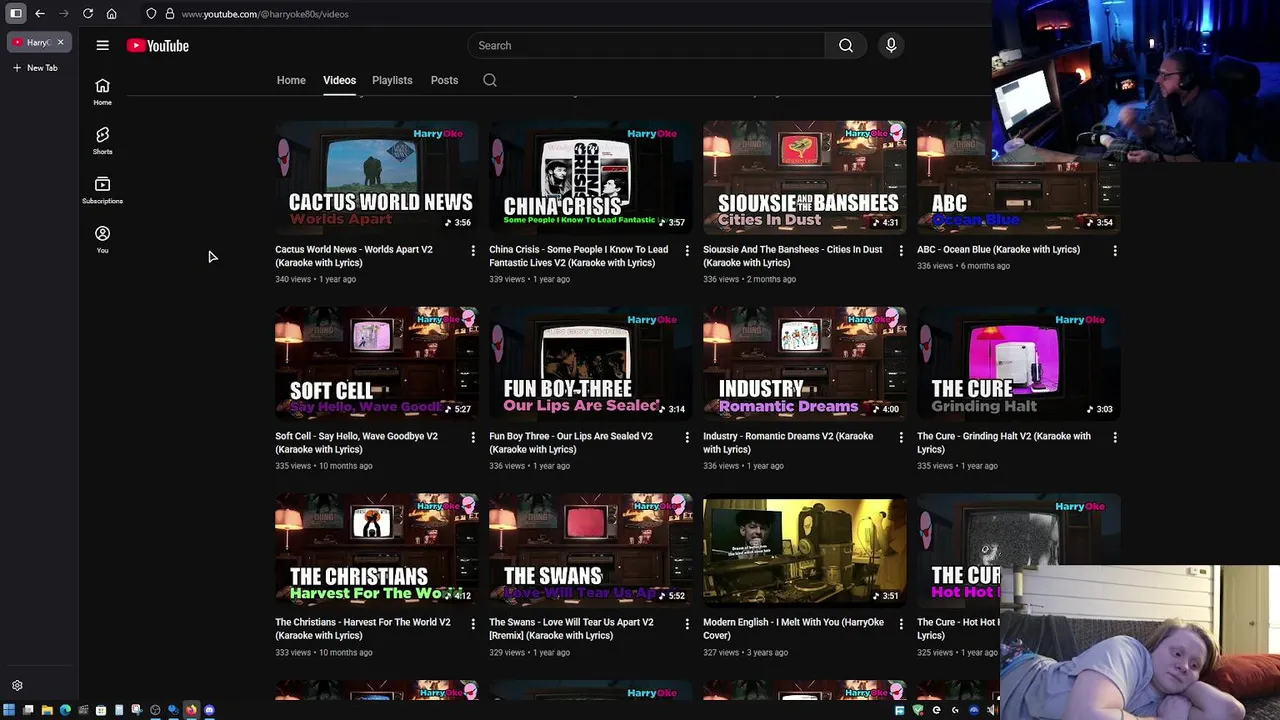
Task: Open Discord from the taskbar
Action: [209, 710]
